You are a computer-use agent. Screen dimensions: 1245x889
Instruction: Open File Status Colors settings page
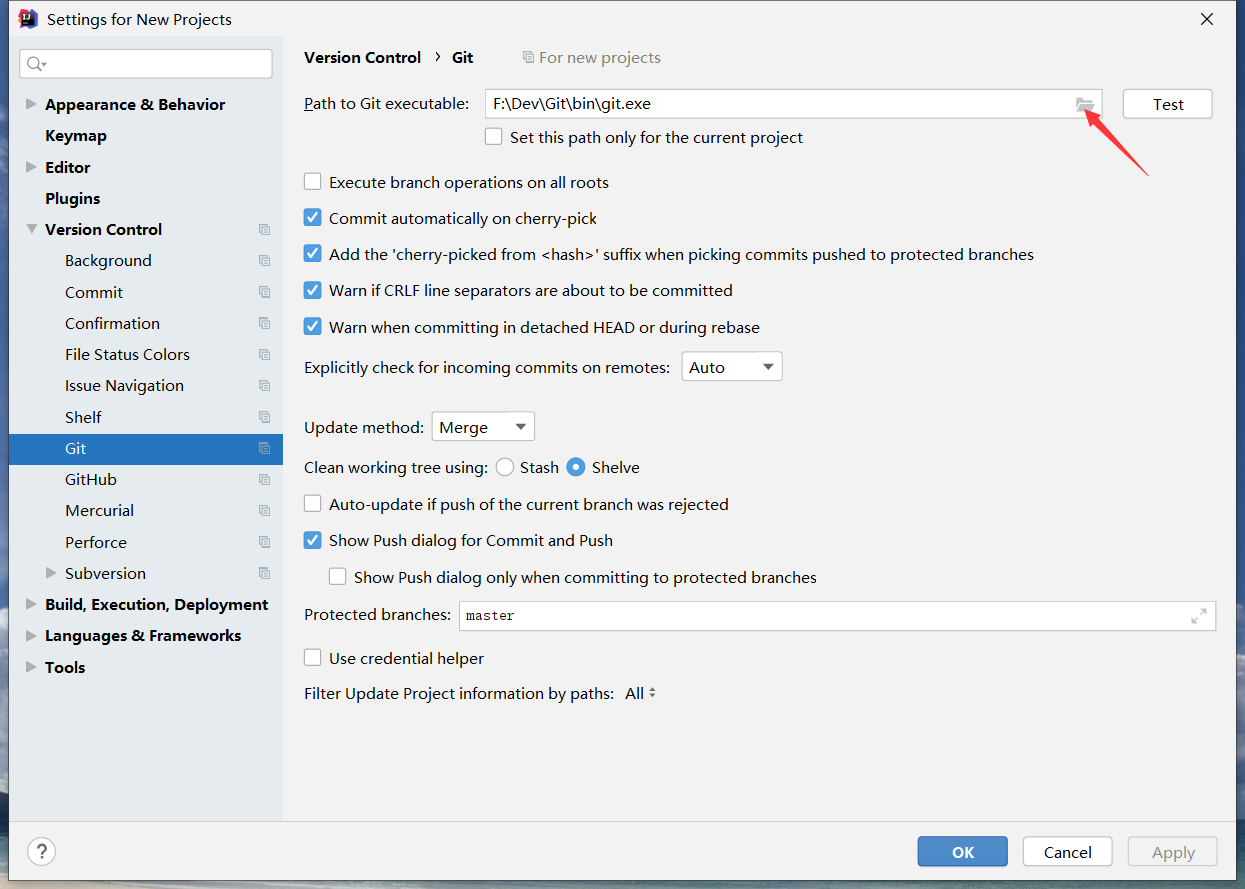(127, 354)
